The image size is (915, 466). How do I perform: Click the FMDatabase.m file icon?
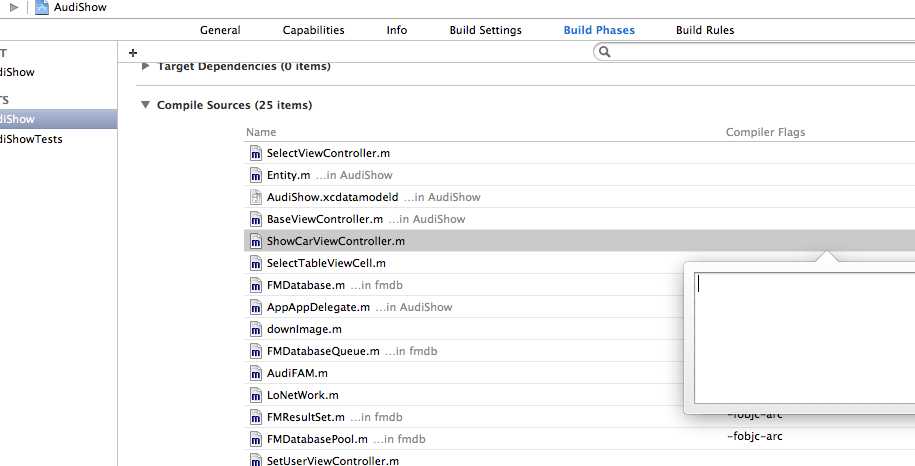pos(256,285)
